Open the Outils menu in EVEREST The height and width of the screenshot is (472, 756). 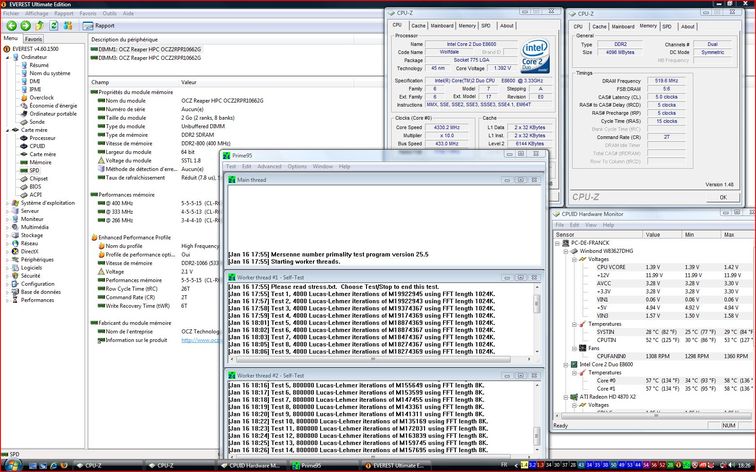tap(109, 13)
